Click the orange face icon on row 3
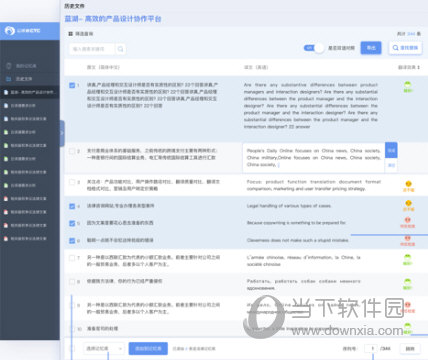The image size is (428, 360). click(408, 184)
